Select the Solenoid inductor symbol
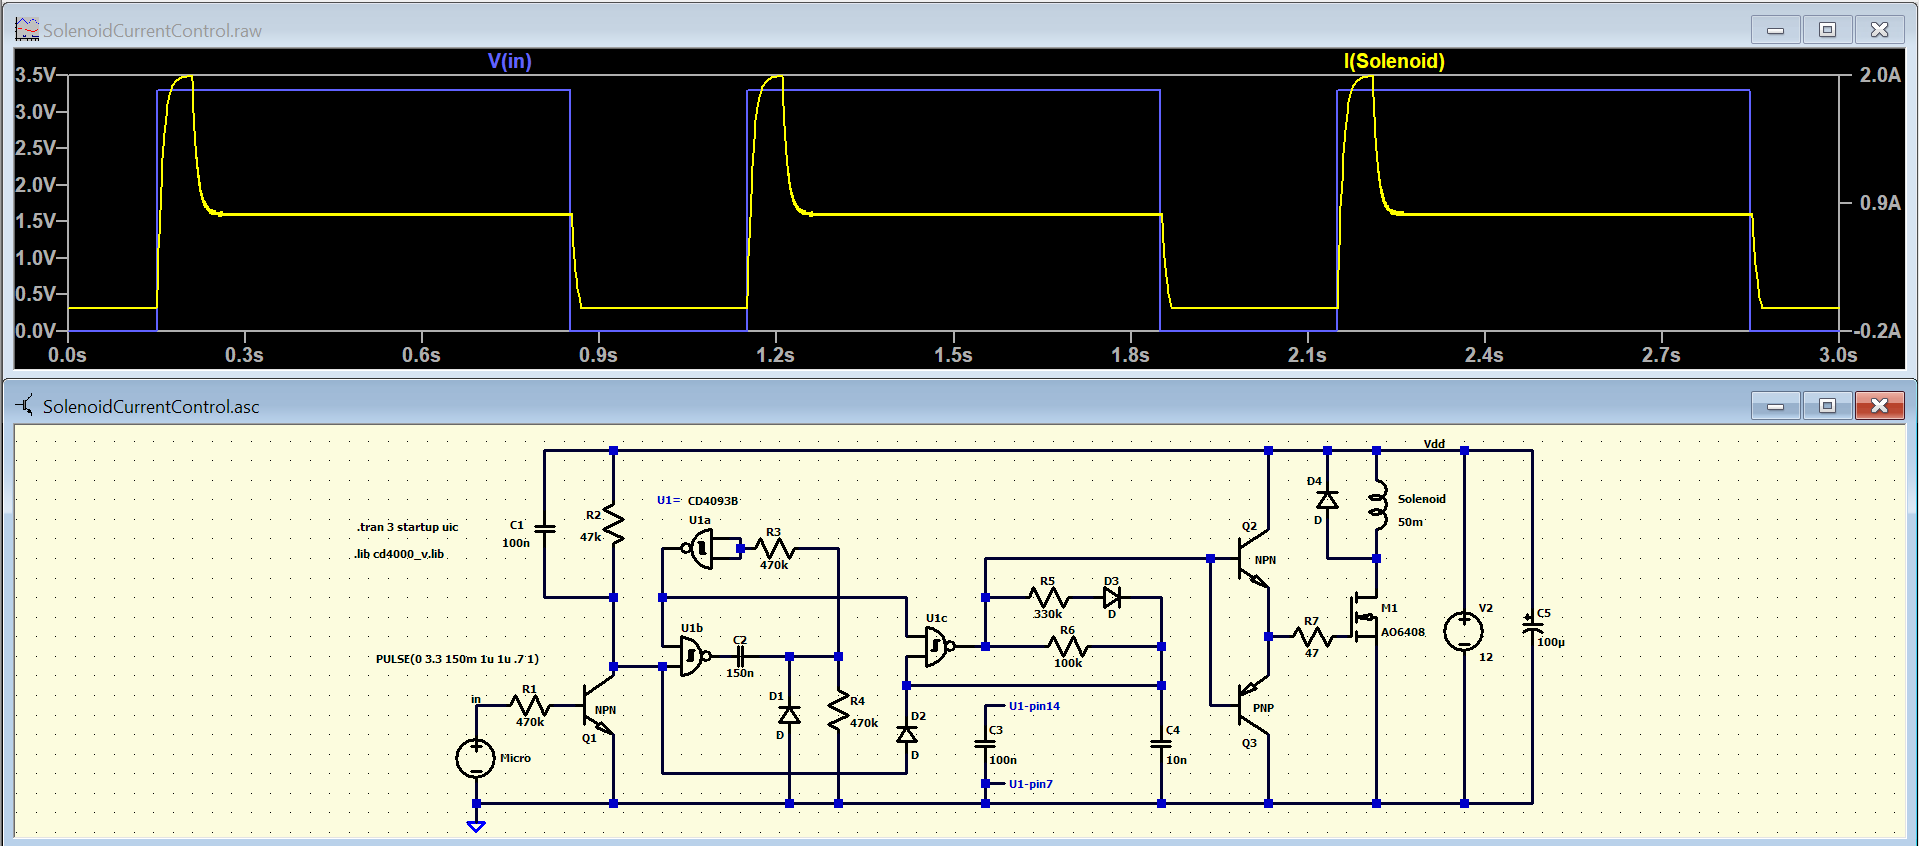This screenshot has width=1919, height=846. (1378, 505)
